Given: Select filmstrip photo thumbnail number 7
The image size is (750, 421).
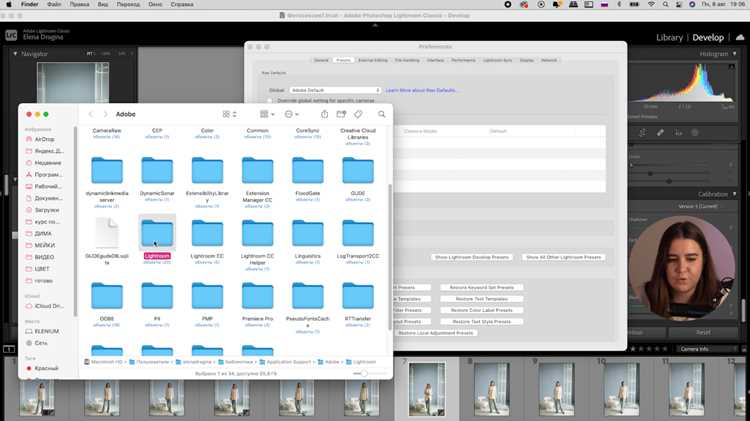Looking at the screenshot, I should pos(427,389).
